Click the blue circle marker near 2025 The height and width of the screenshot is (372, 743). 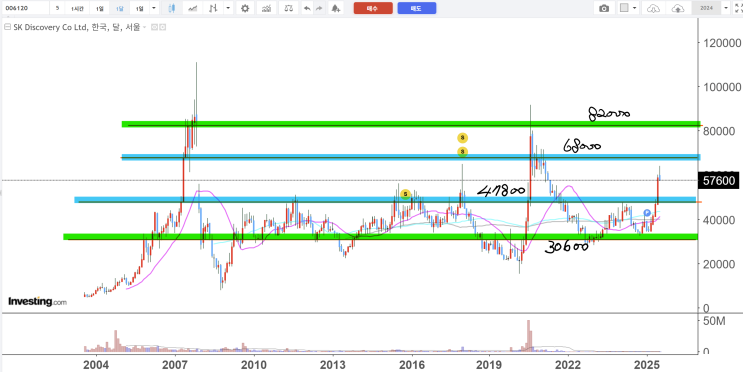pyautogui.click(x=647, y=213)
